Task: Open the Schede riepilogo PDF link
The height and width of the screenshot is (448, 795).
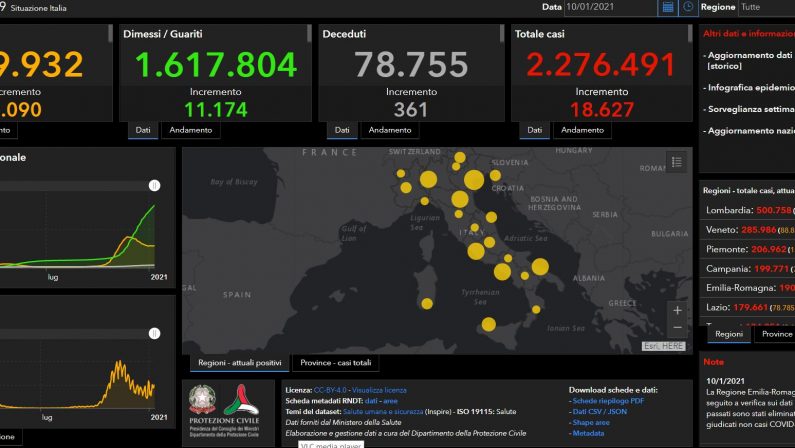Action: point(608,401)
